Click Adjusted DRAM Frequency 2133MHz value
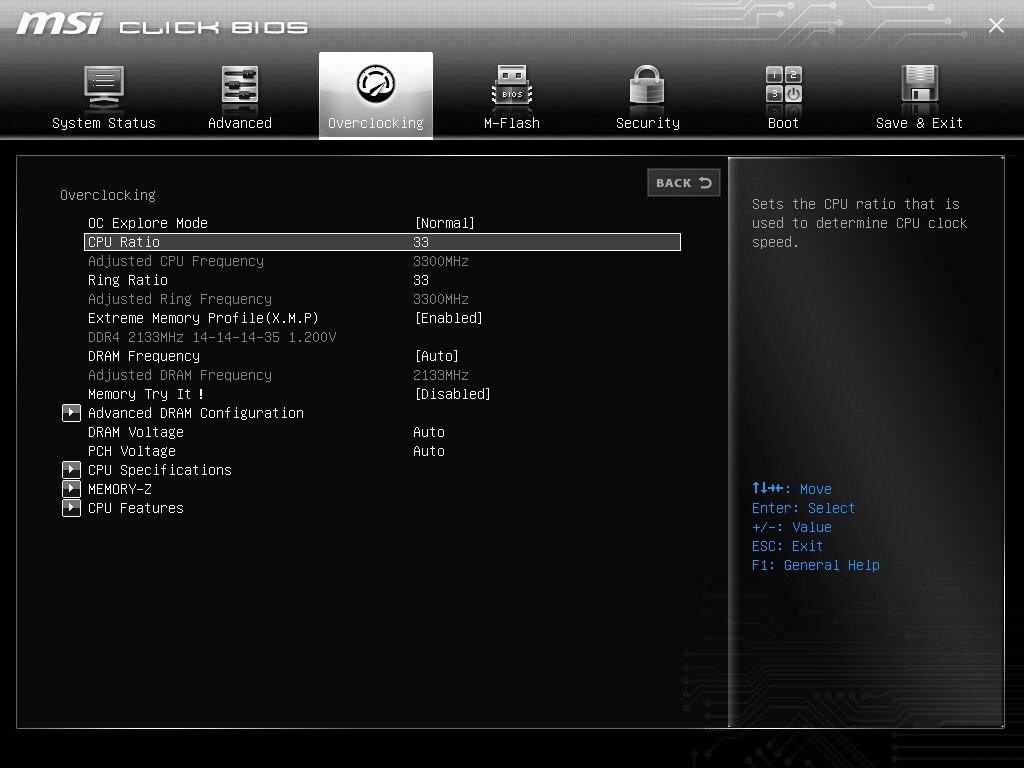 pos(441,375)
